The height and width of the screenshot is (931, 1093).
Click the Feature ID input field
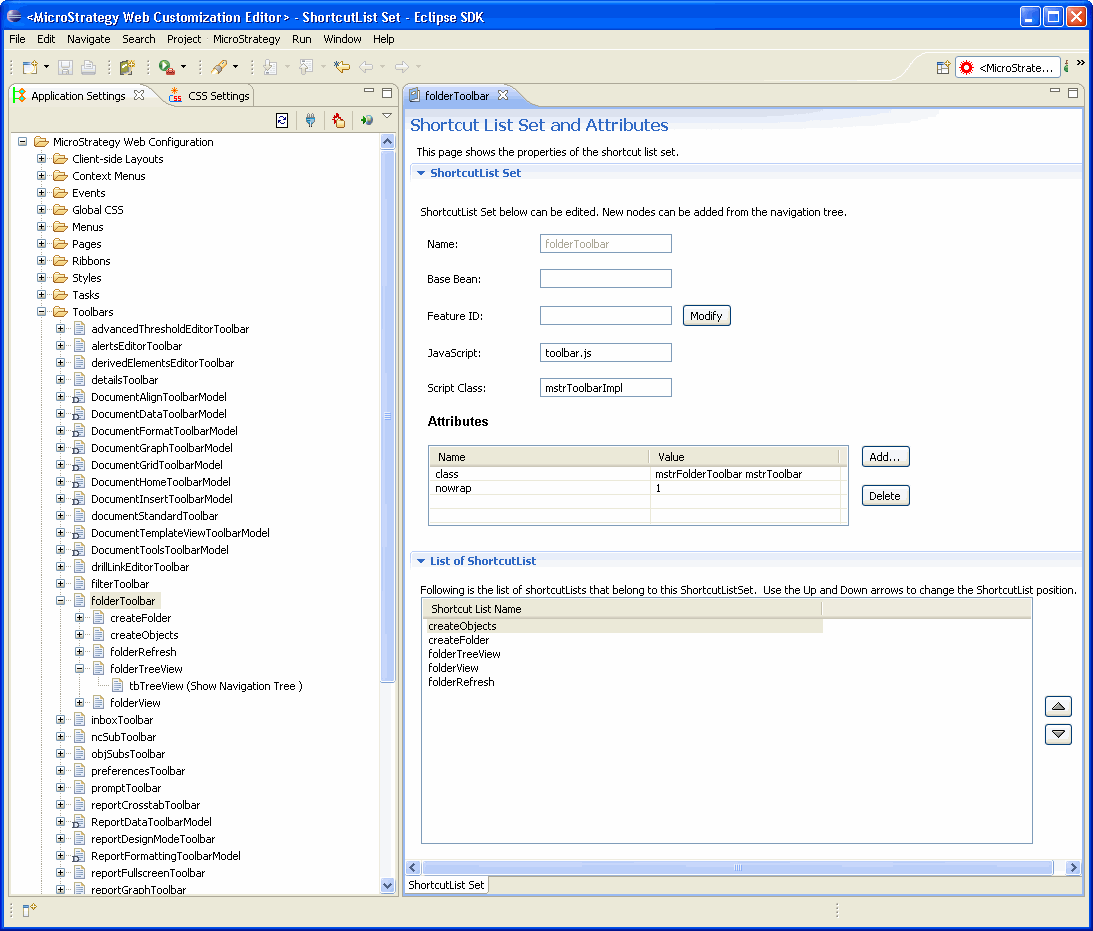(606, 316)
